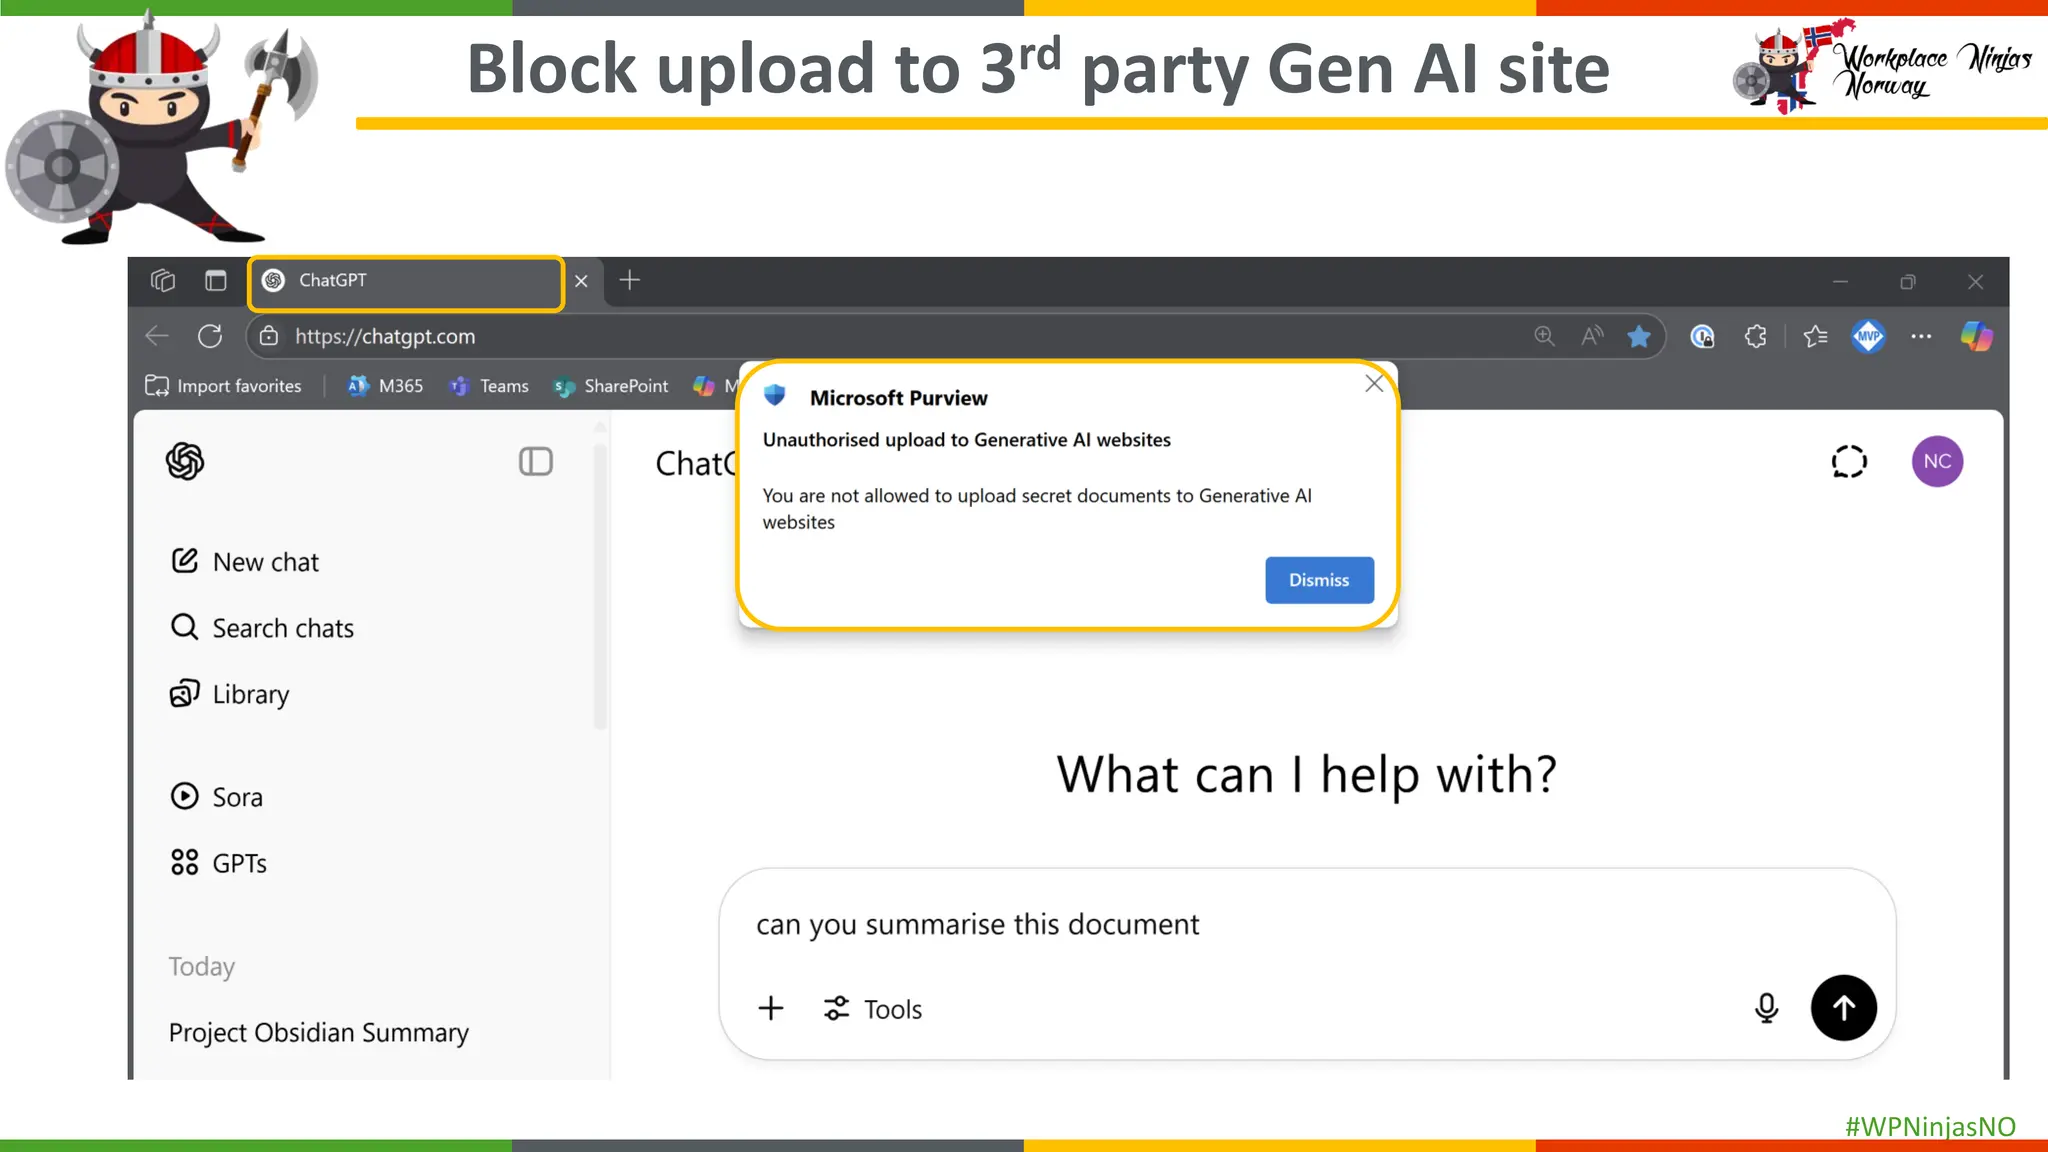Toggle the favorite star in address bar

1638,337
